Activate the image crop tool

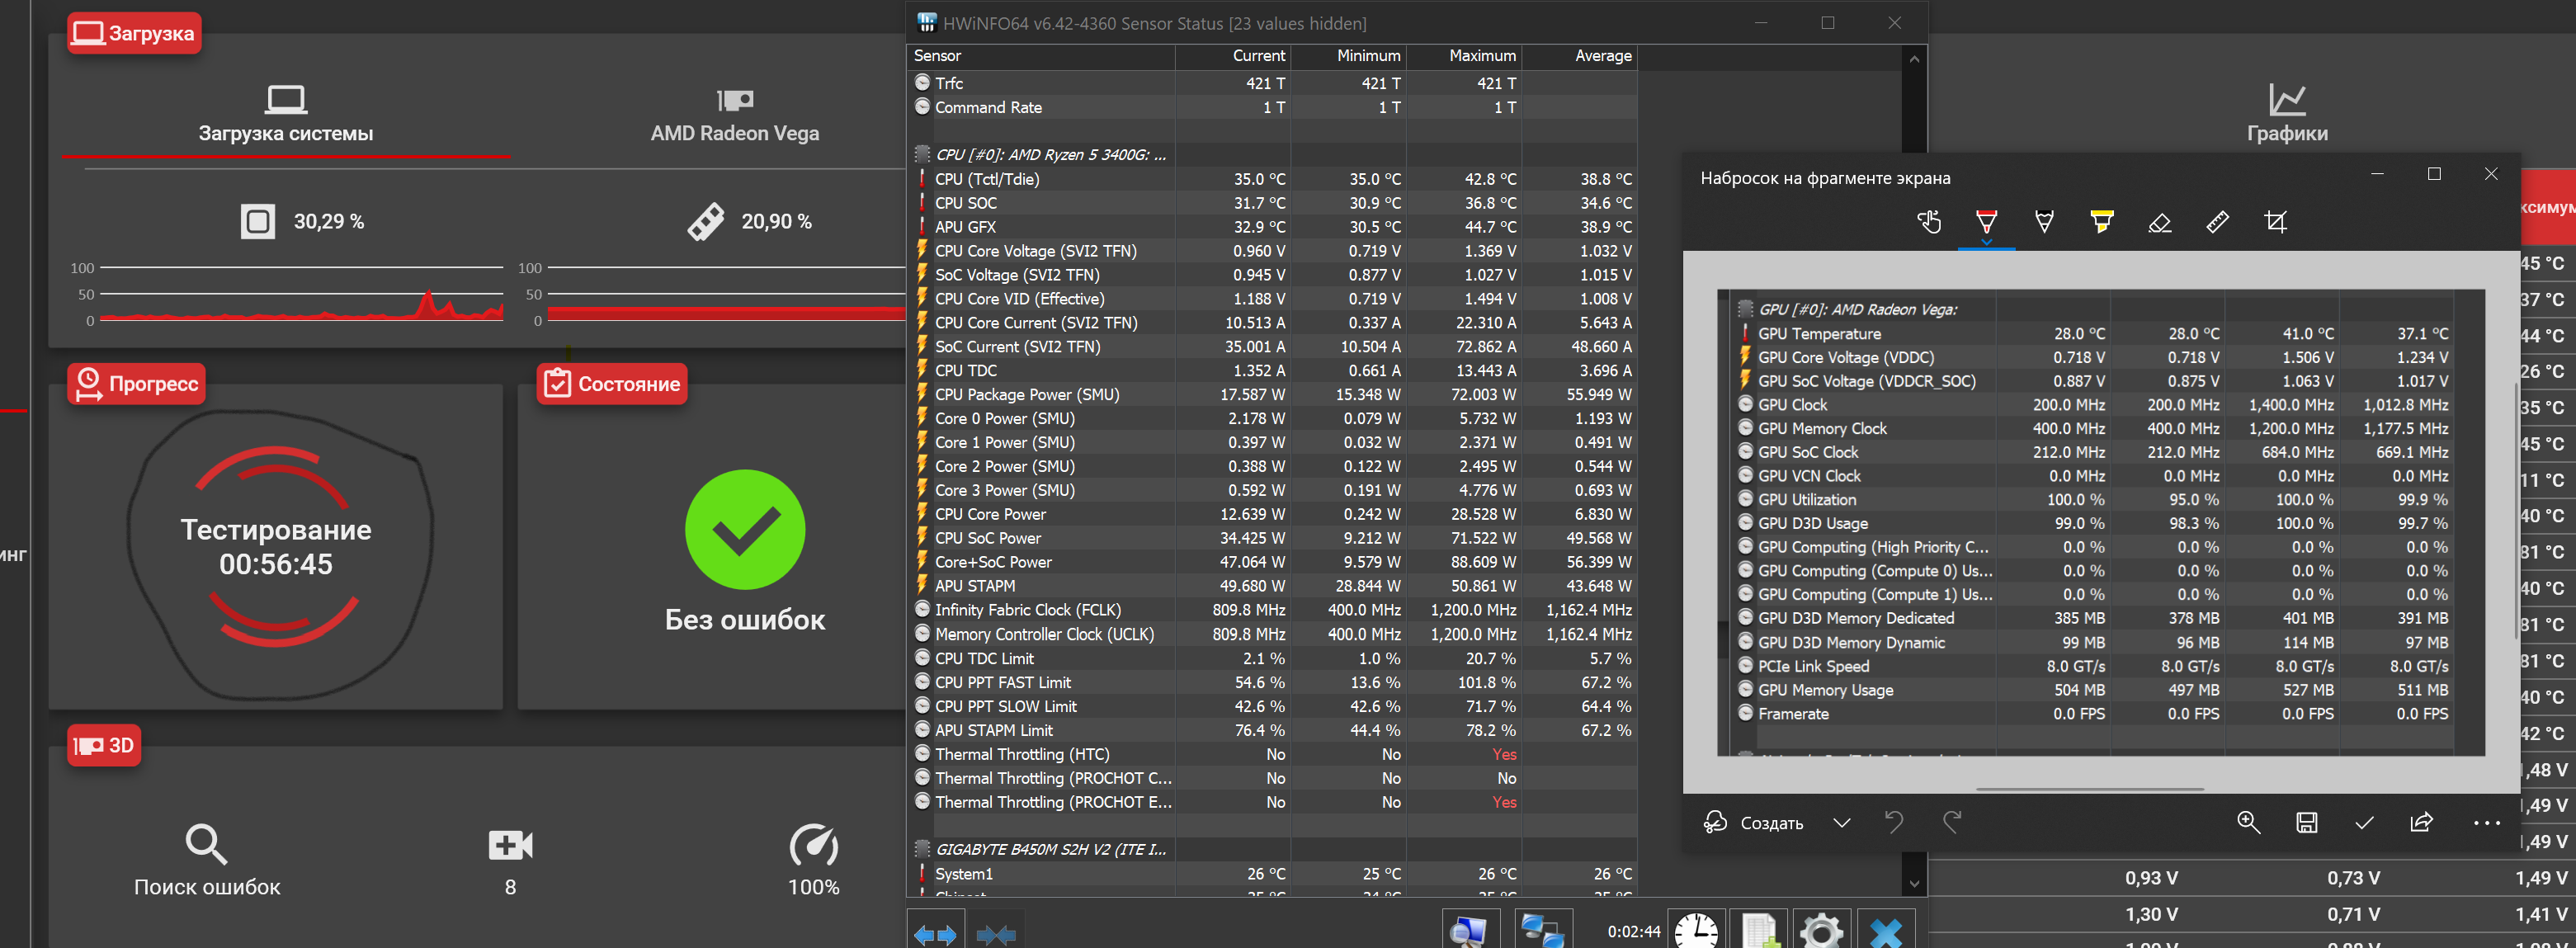[x=2275, y=222]
